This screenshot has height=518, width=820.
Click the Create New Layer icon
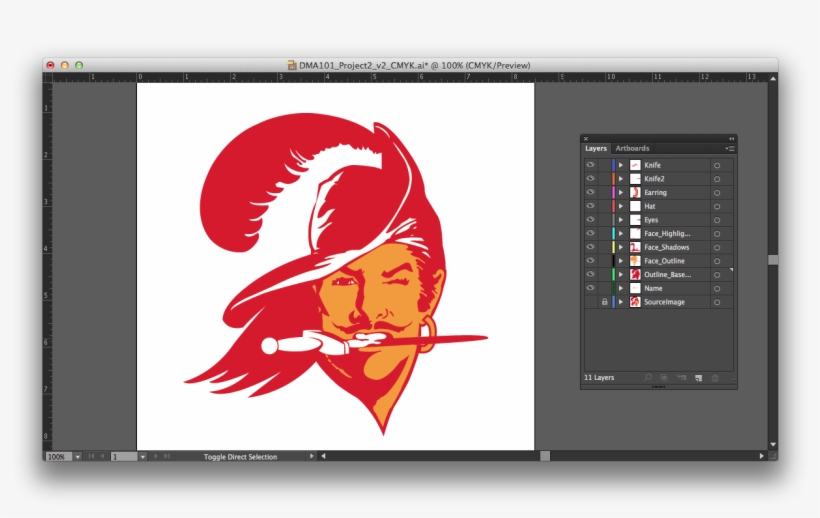pos(698,377)
